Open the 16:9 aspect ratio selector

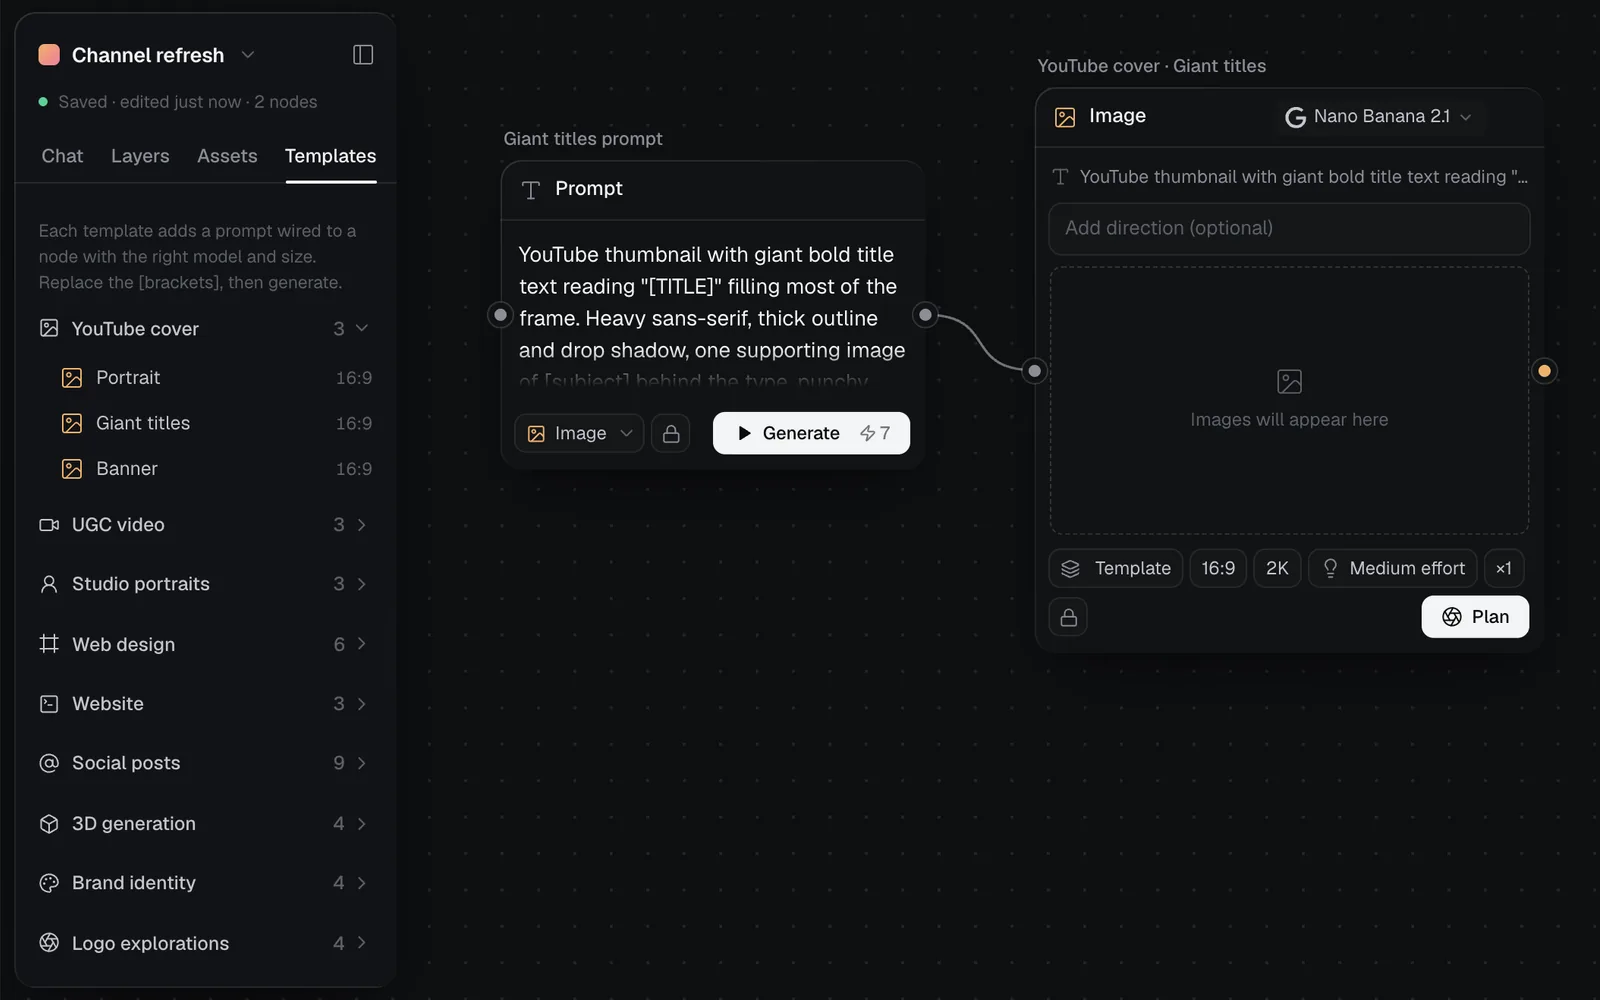[x=1218, y=568]
